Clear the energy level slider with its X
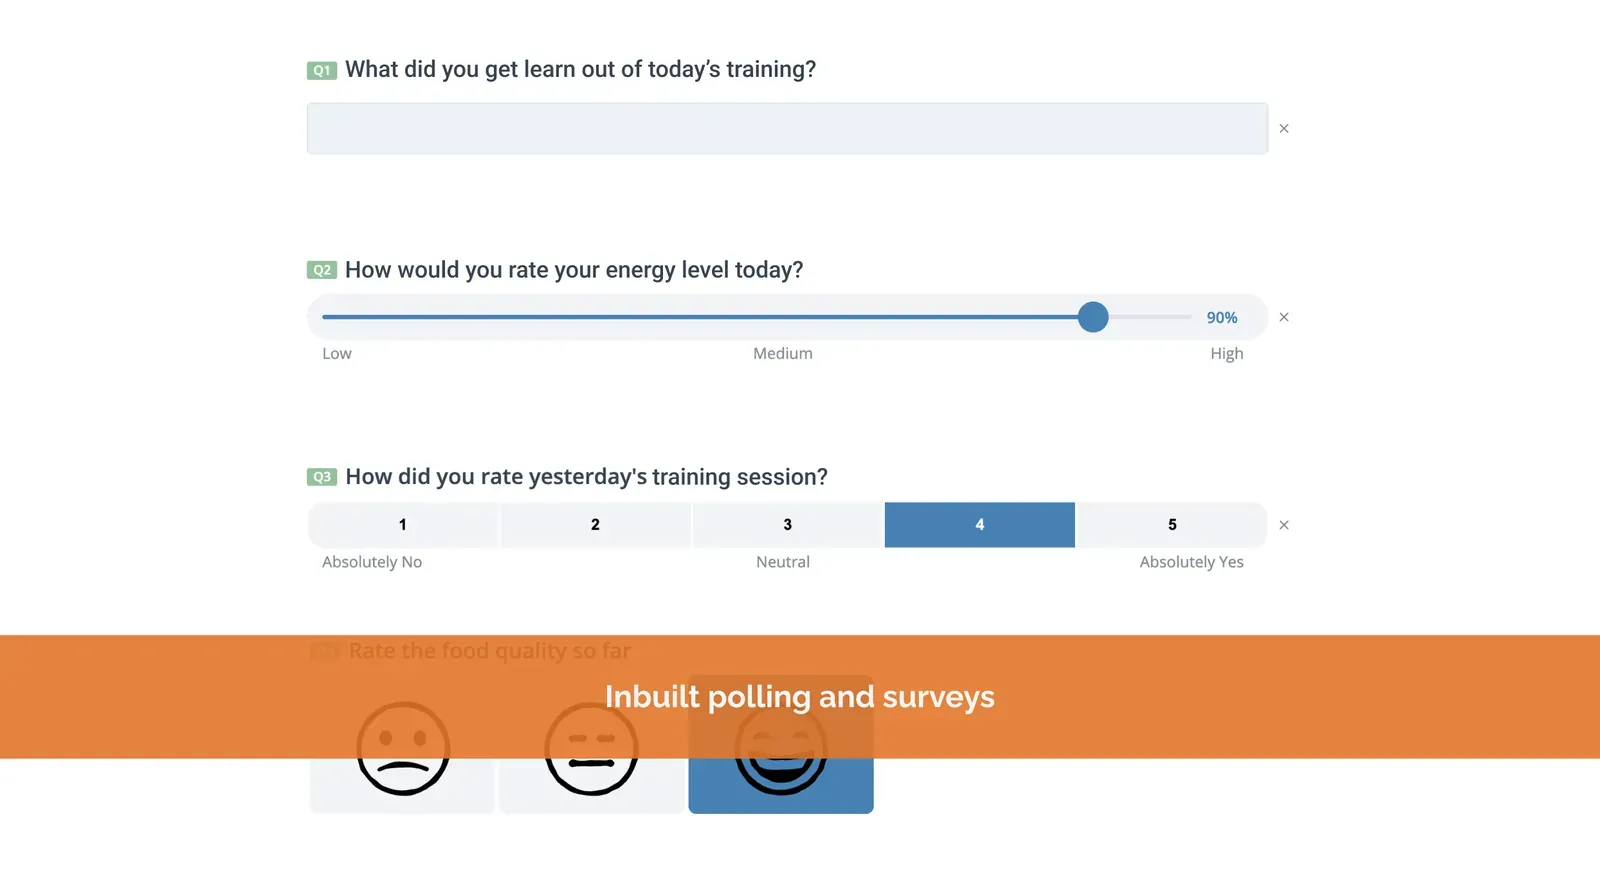This screenshot has width=1600, height=887. coord(1284,317)
